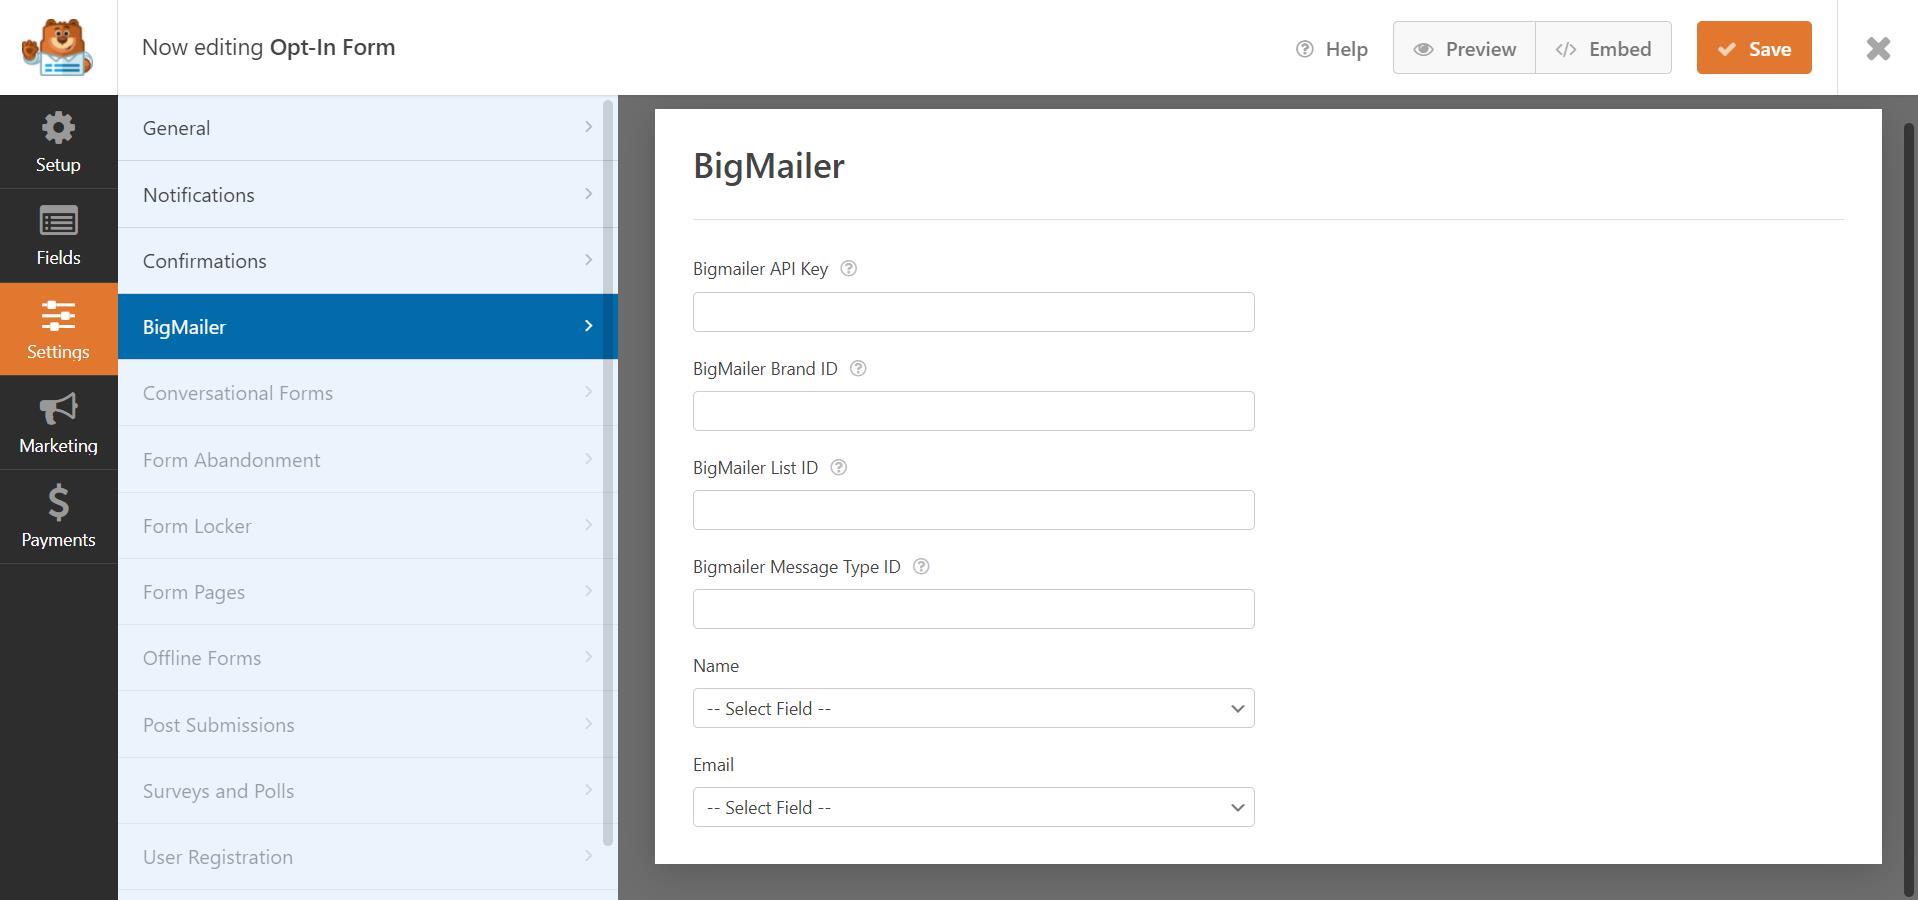
Task: Open the Help link in header
Action: pos(1331,49)
